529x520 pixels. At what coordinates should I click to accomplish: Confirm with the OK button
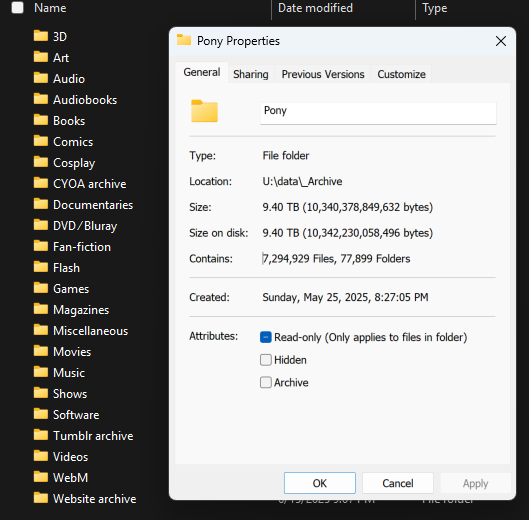coord(319,483)
